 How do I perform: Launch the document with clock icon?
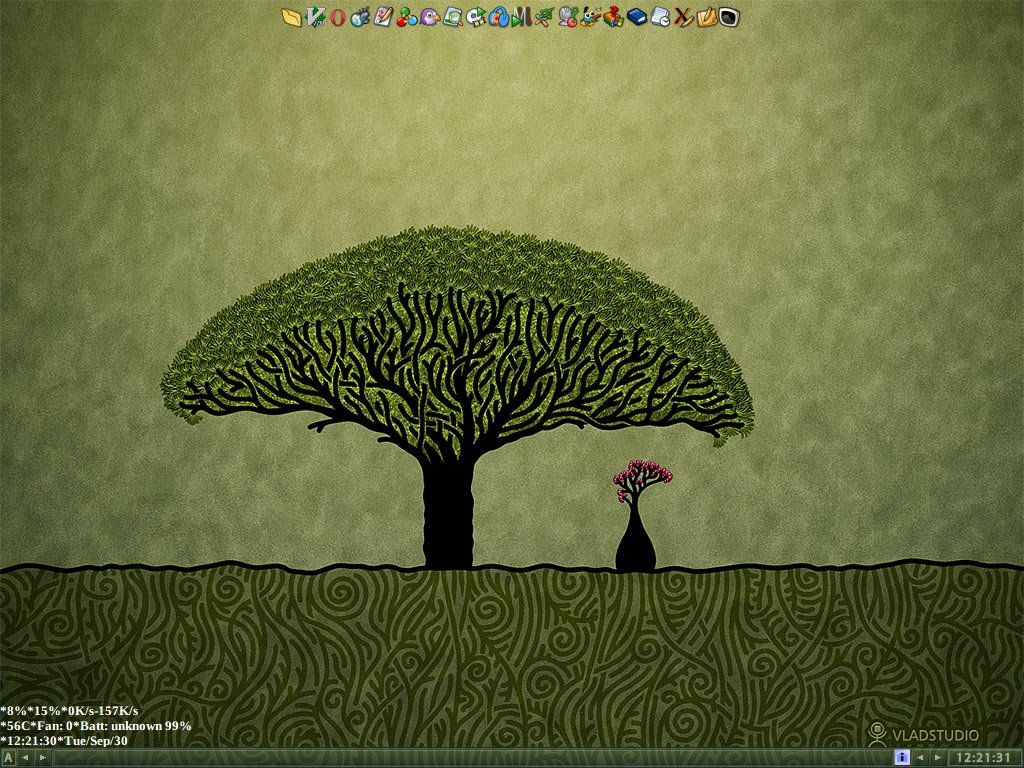click(x=660, y=17)
